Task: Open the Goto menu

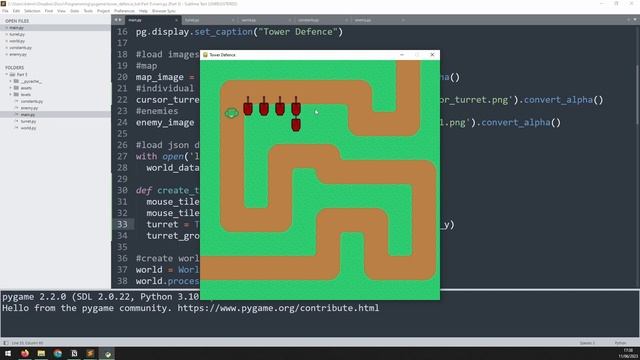Action: pyautogui.click(x=75, y=11)
